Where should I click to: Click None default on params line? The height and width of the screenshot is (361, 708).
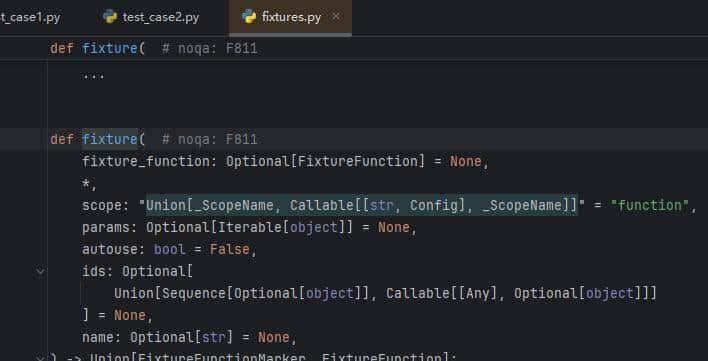[394, 227]
